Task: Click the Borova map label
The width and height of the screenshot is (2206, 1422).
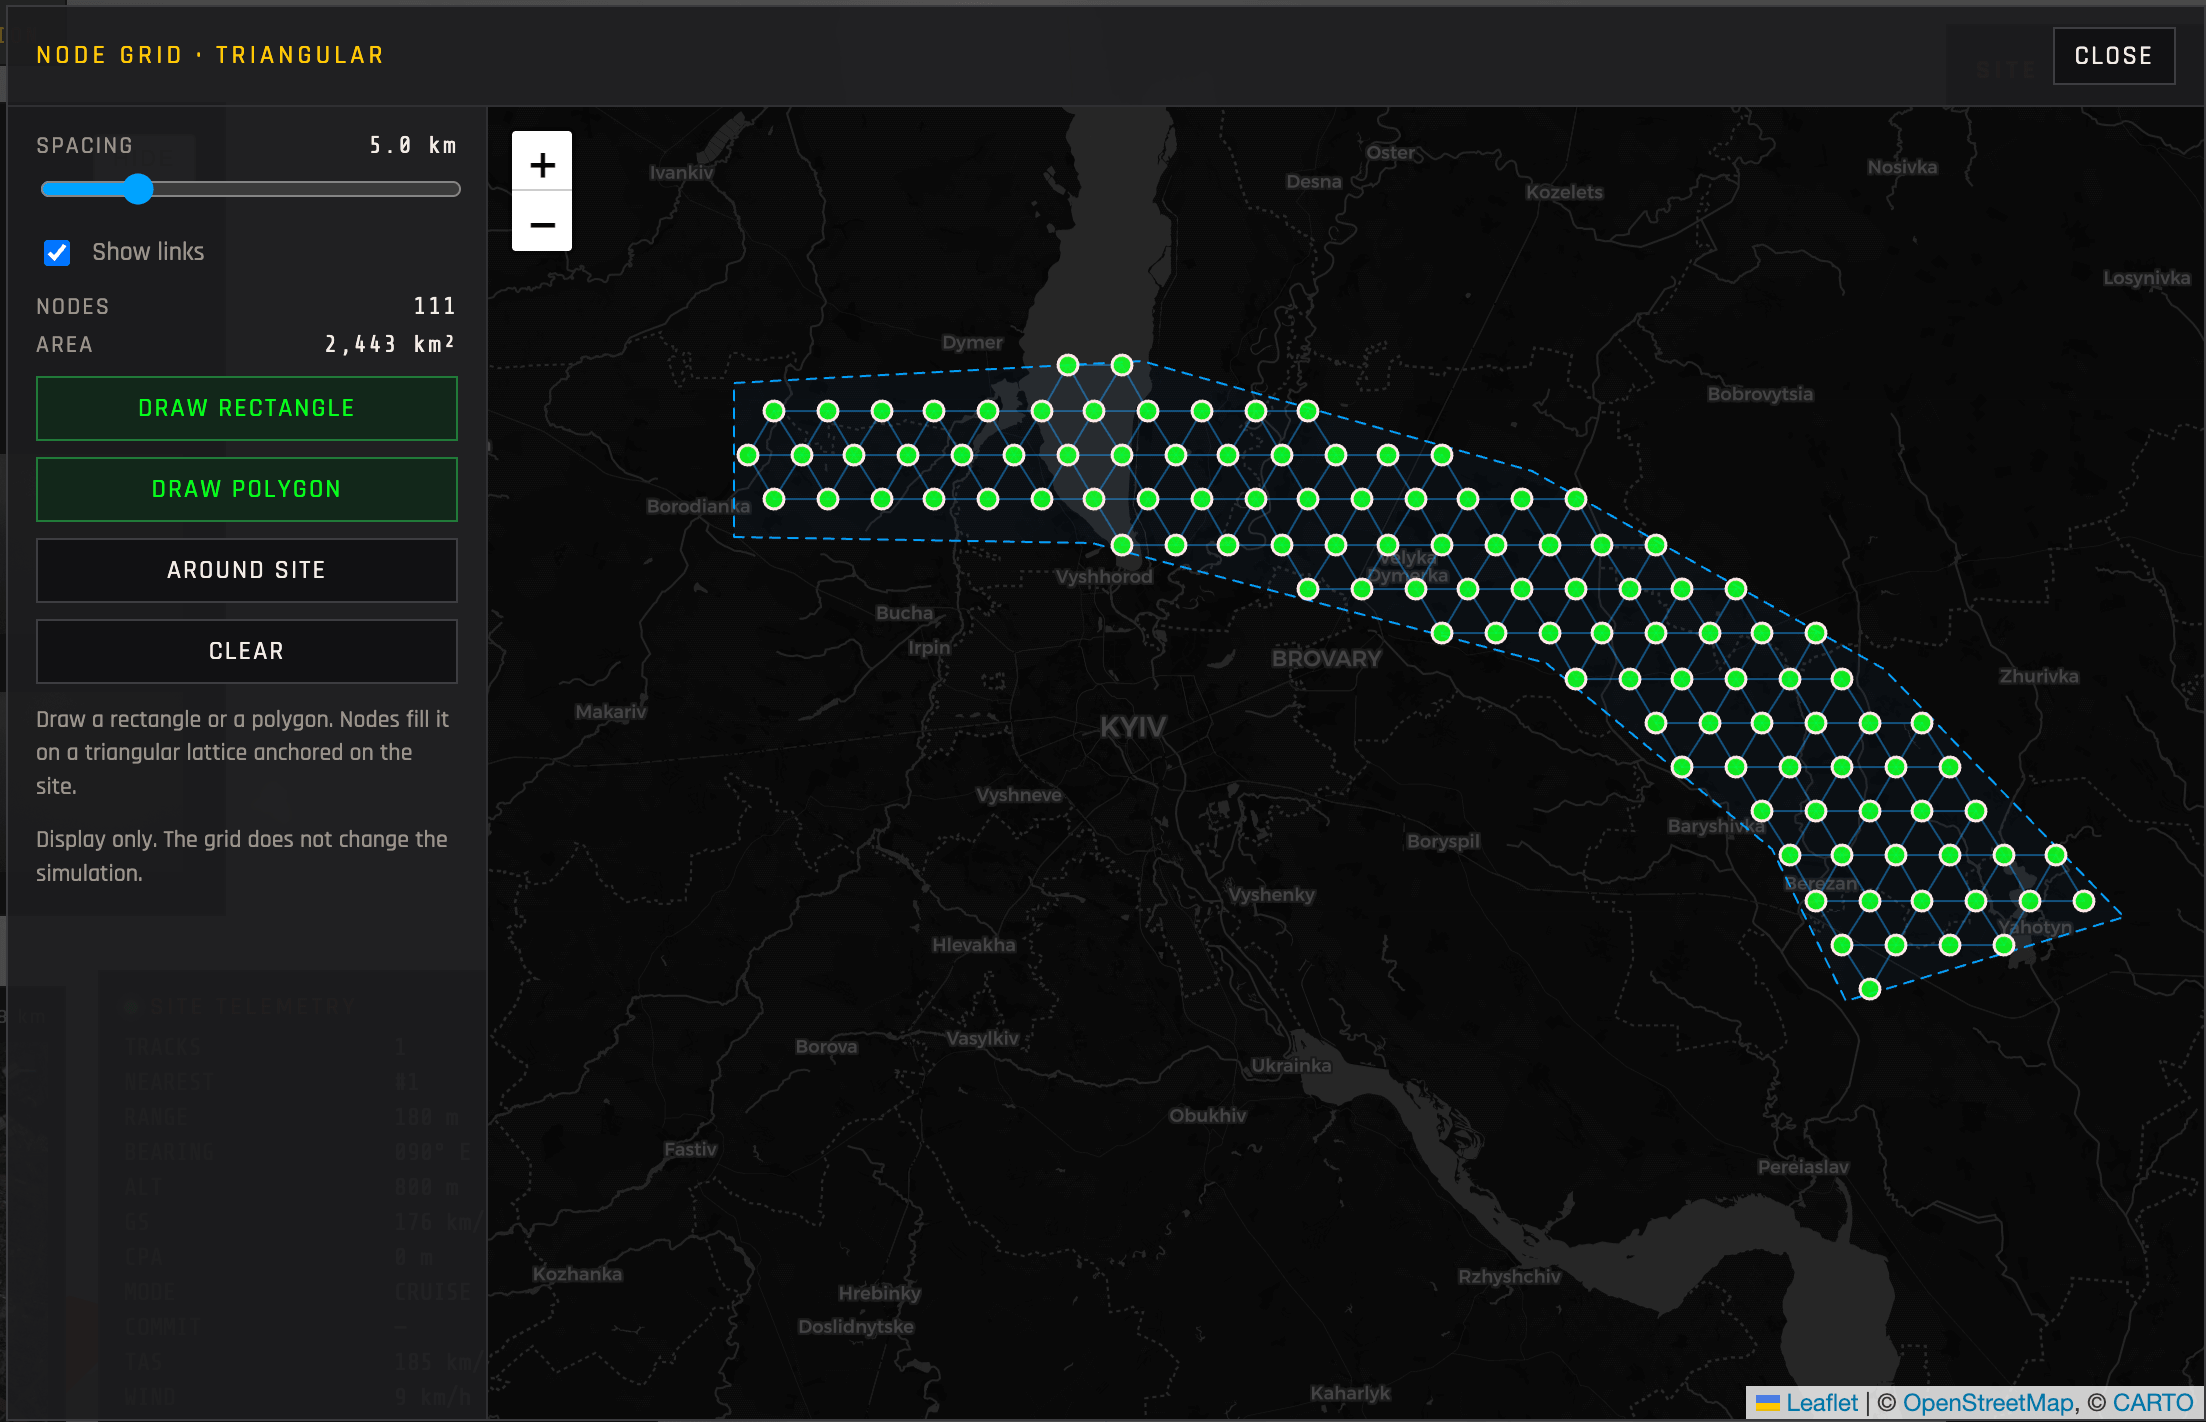Action: coord(826,1046)
